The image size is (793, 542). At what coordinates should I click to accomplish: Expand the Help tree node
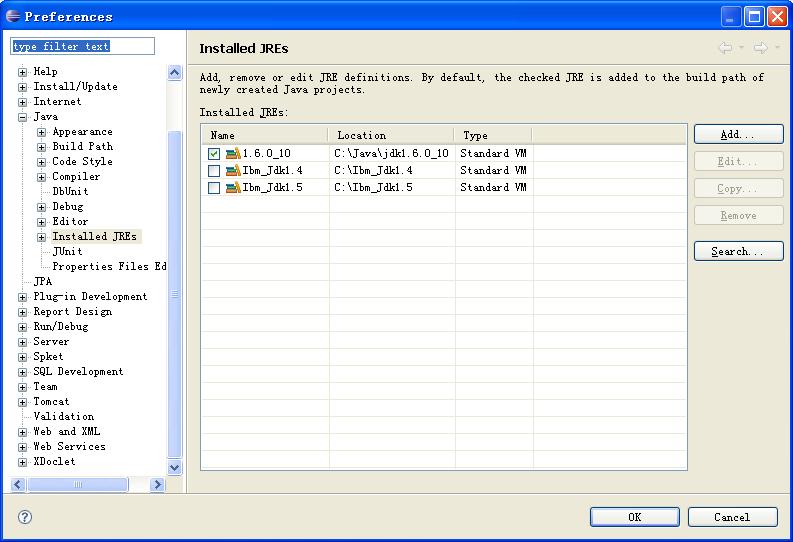click(x=22, y=72)
